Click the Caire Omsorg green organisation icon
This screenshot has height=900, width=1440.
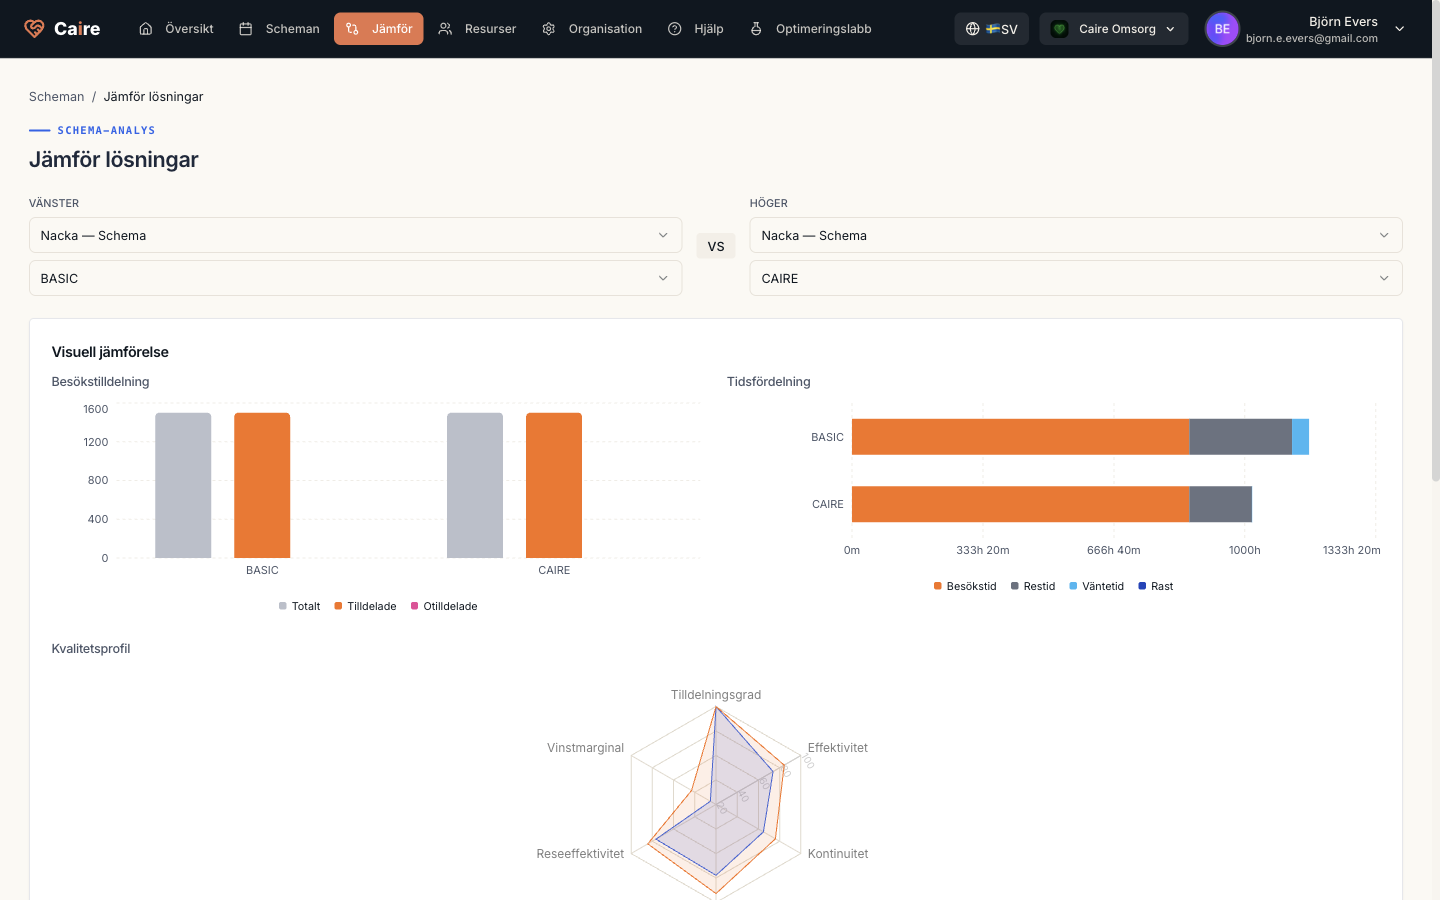(x=1060, y=29)
